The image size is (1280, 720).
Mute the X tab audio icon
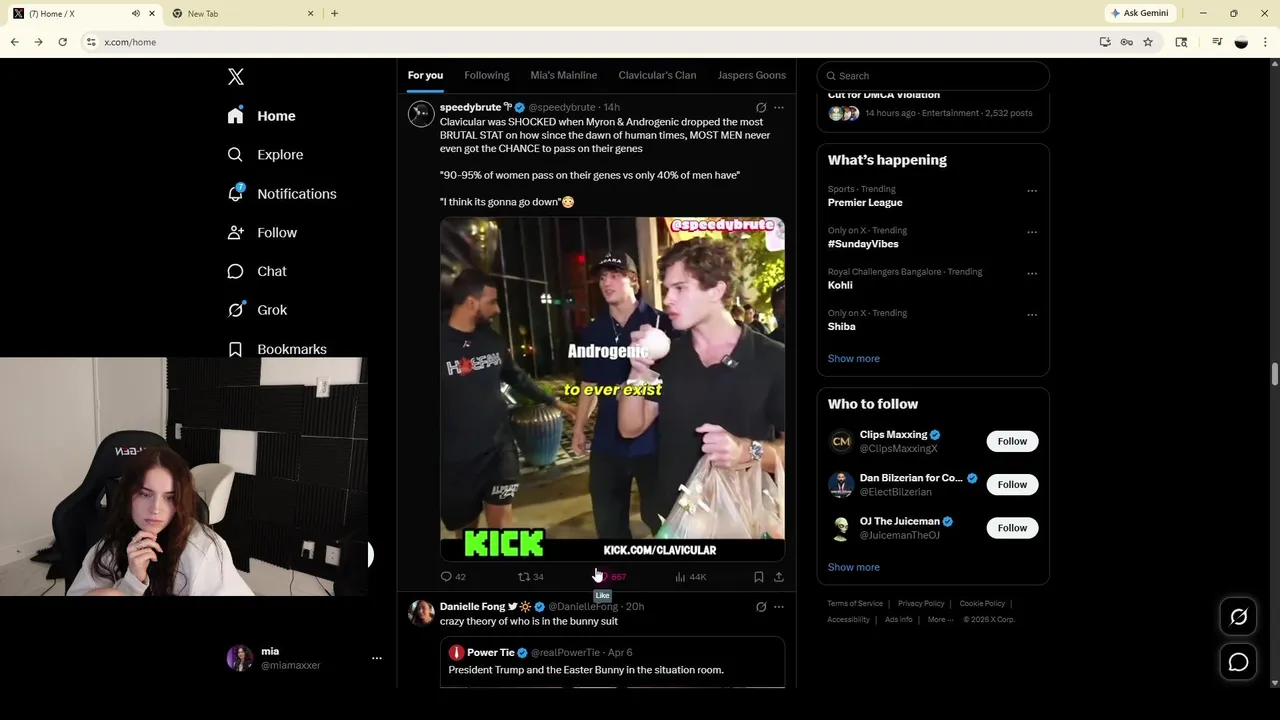[x=136, y=13]
